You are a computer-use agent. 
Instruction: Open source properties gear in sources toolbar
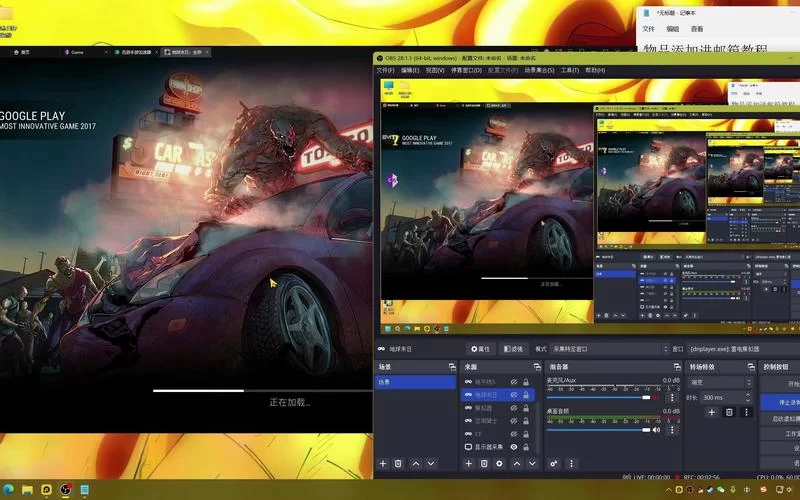499,463
